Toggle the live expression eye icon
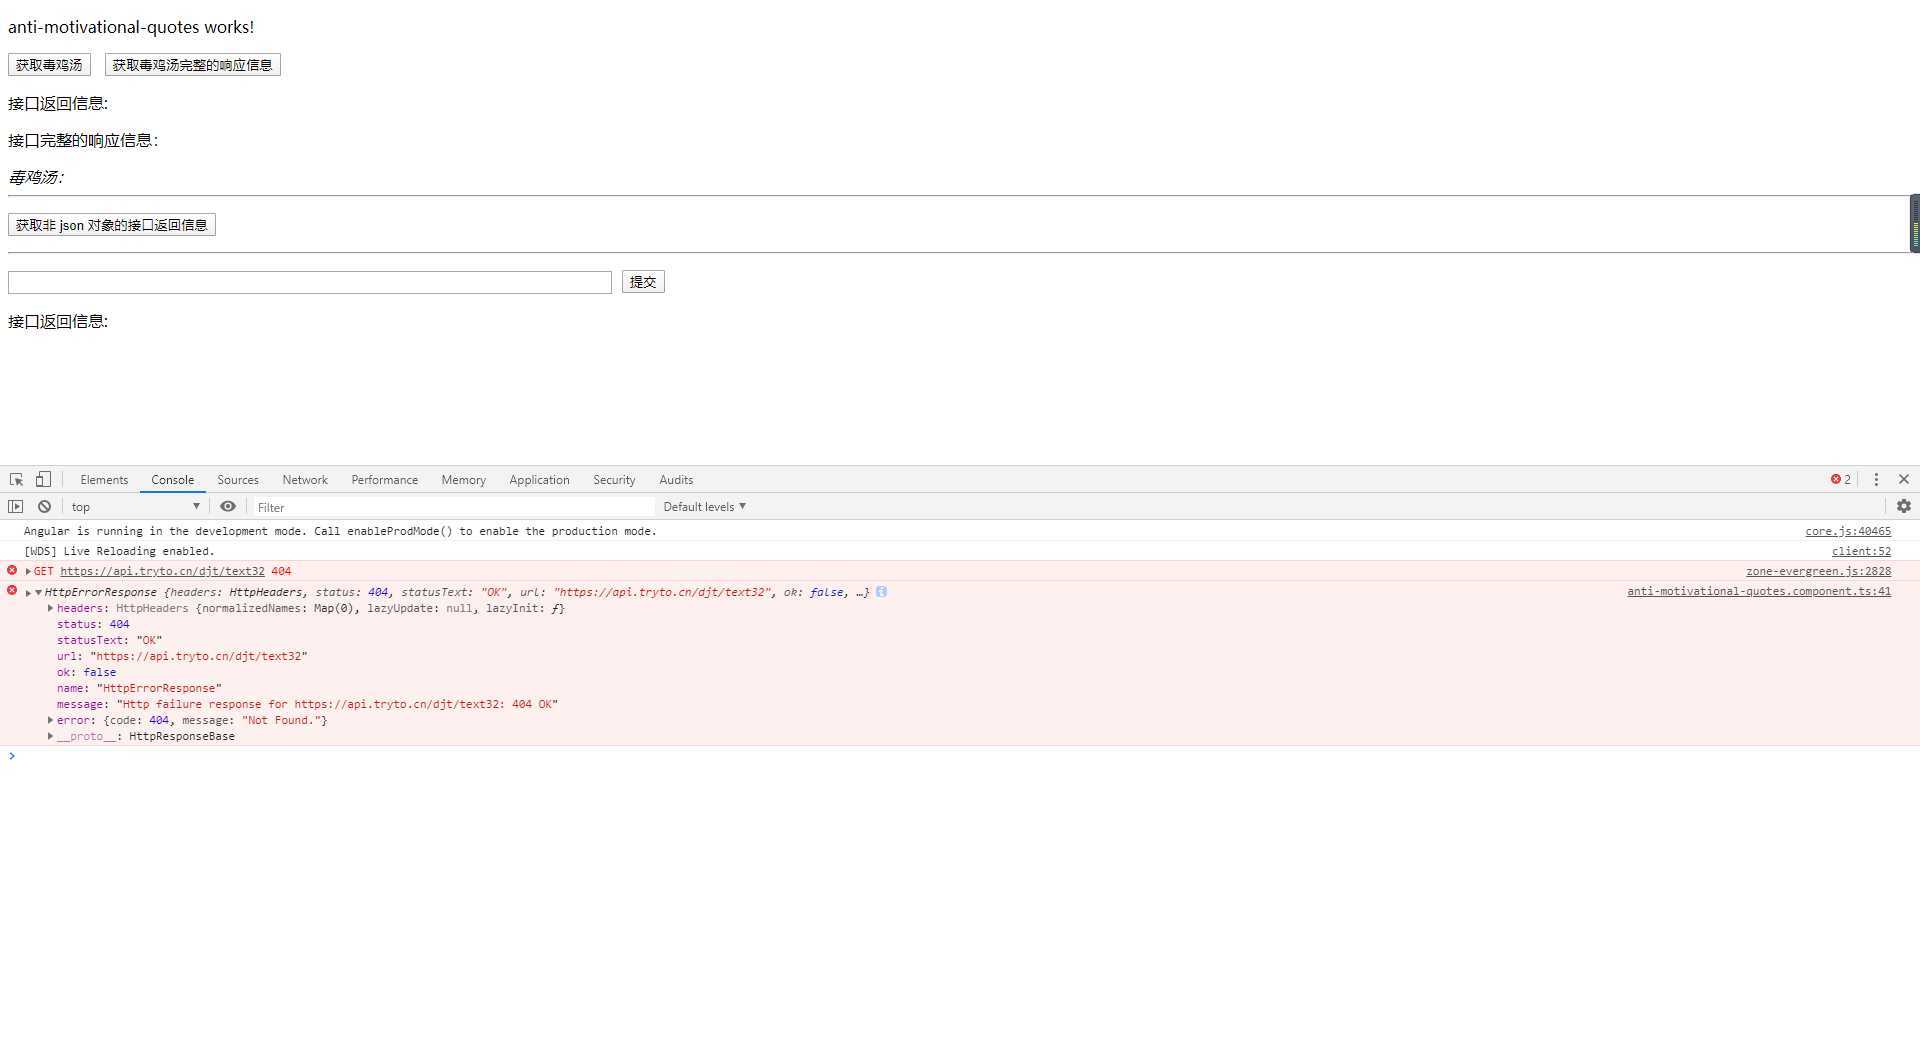The height and width of the screenshot is (1057, 1920). pyautogui.click(x=228, y=507)
